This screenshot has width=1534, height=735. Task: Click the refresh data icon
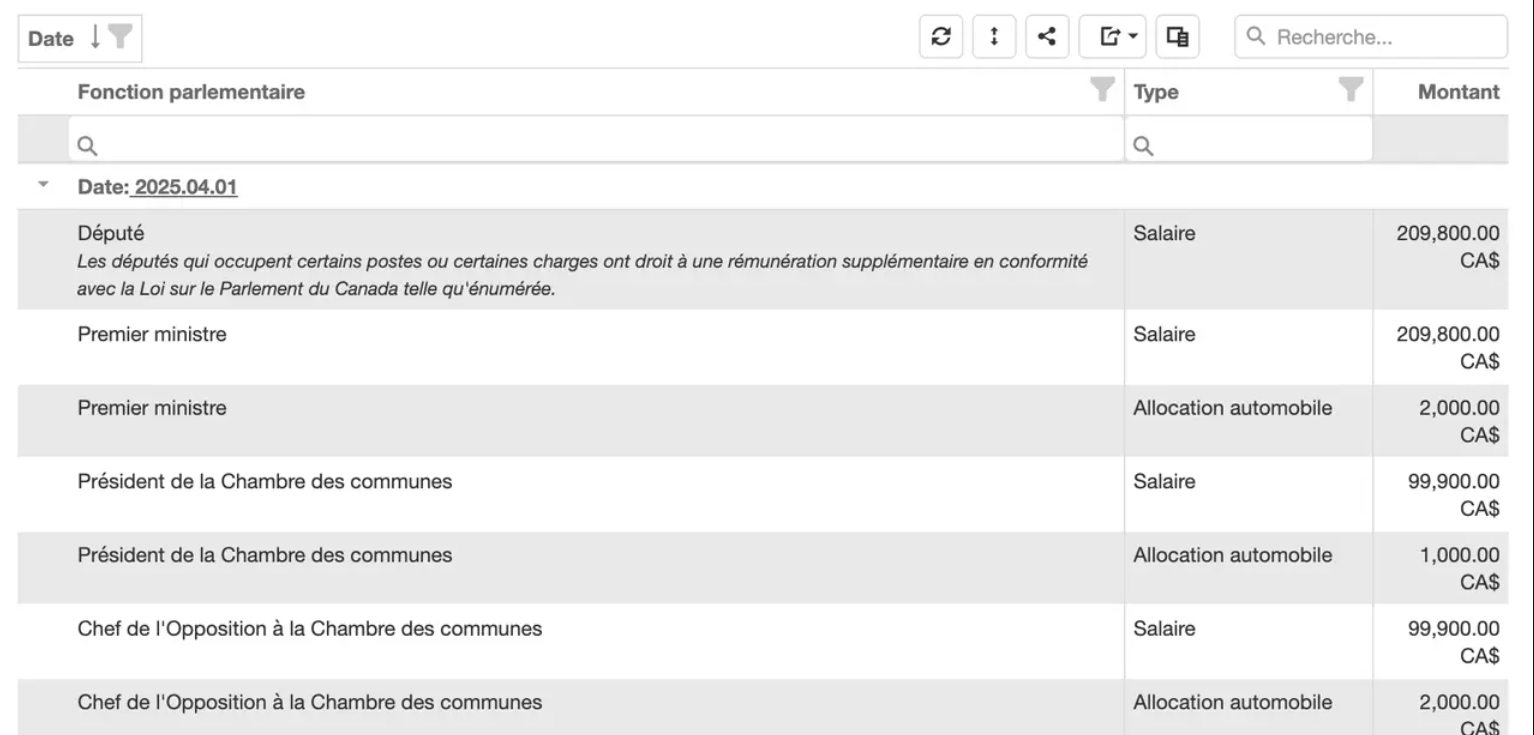[x=940, y=37]
